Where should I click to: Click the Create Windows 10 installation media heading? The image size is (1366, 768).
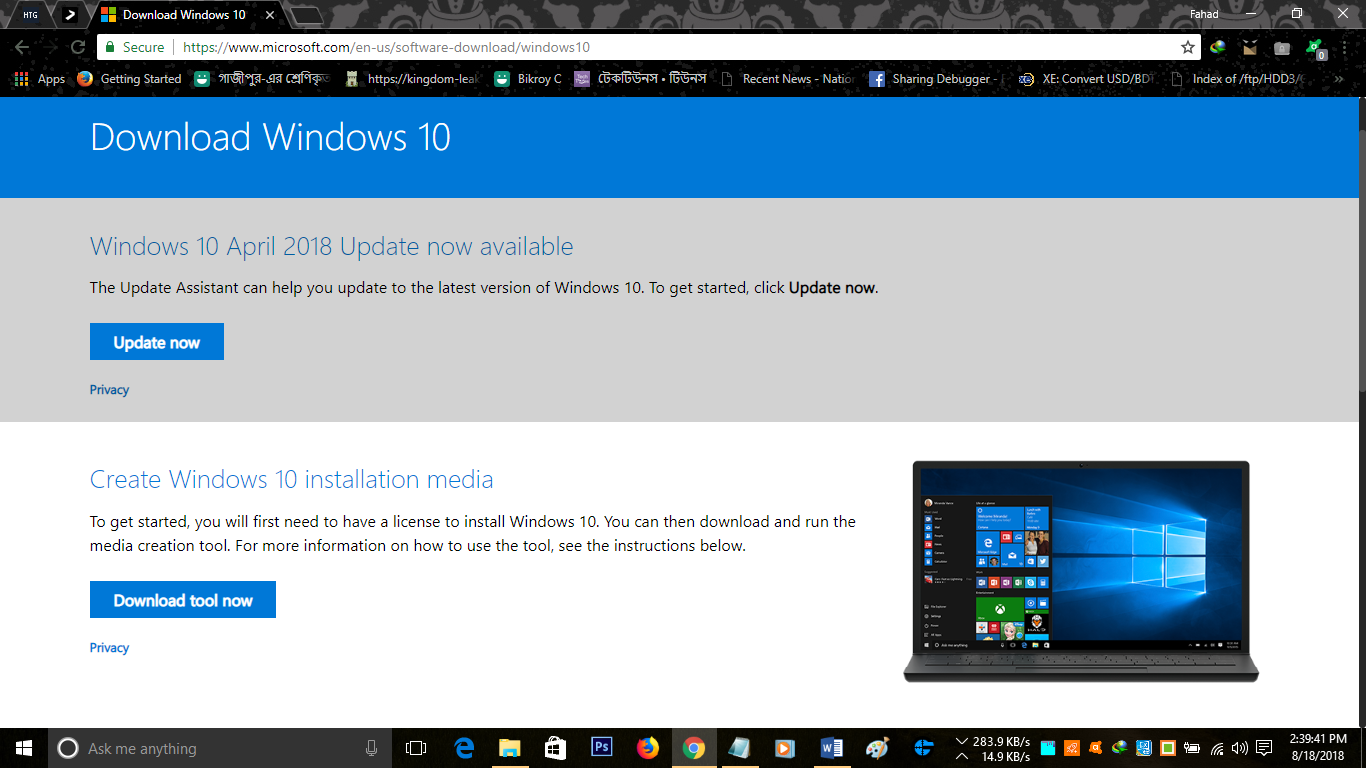pos(292,479)
